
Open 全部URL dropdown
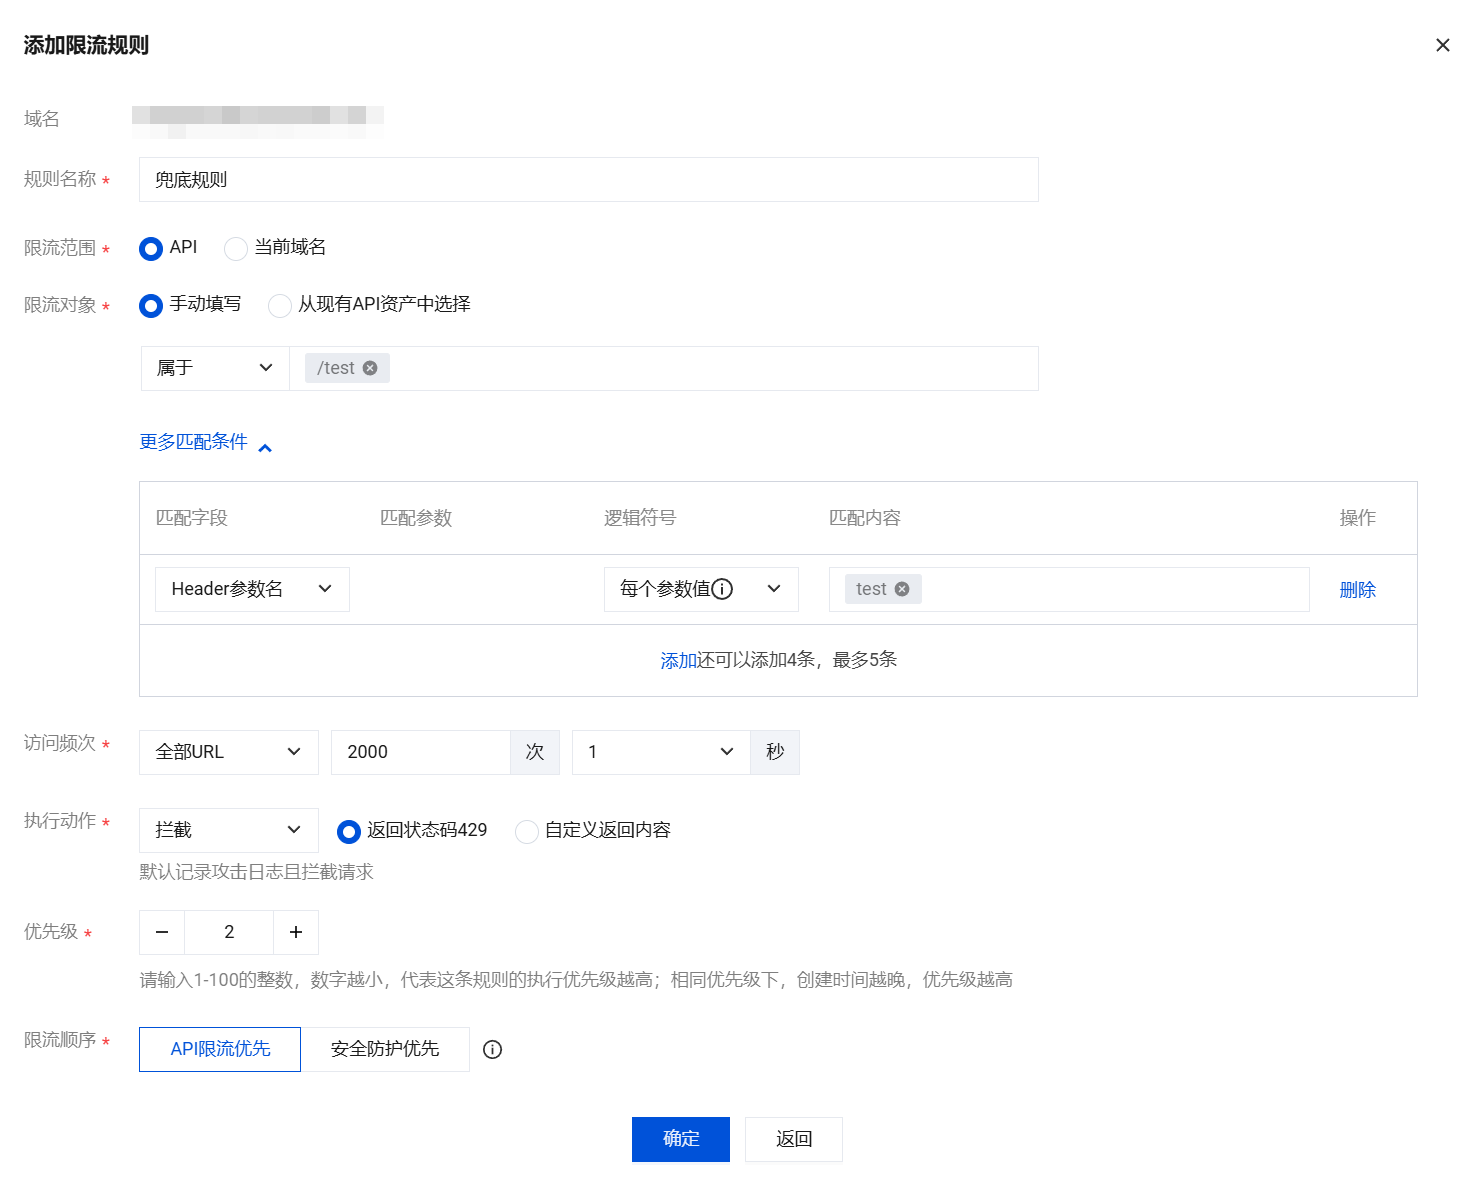coord(229,752)
